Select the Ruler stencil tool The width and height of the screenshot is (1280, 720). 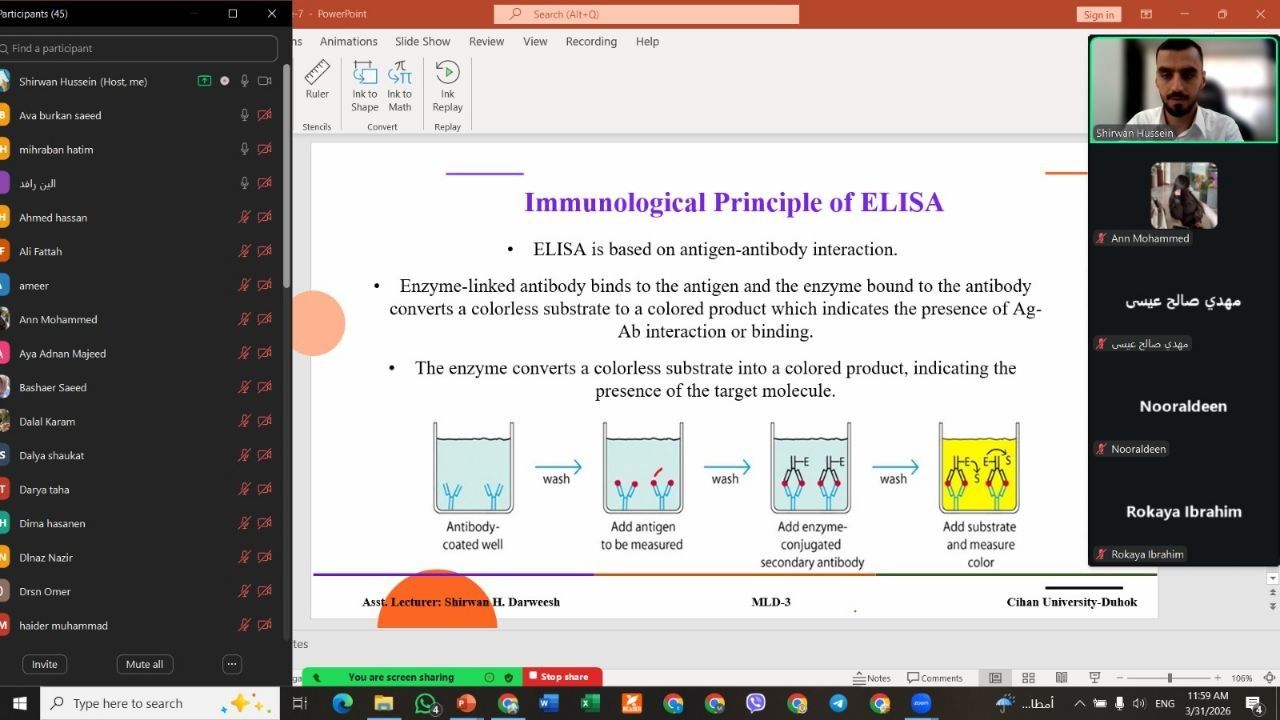[317, 80]
